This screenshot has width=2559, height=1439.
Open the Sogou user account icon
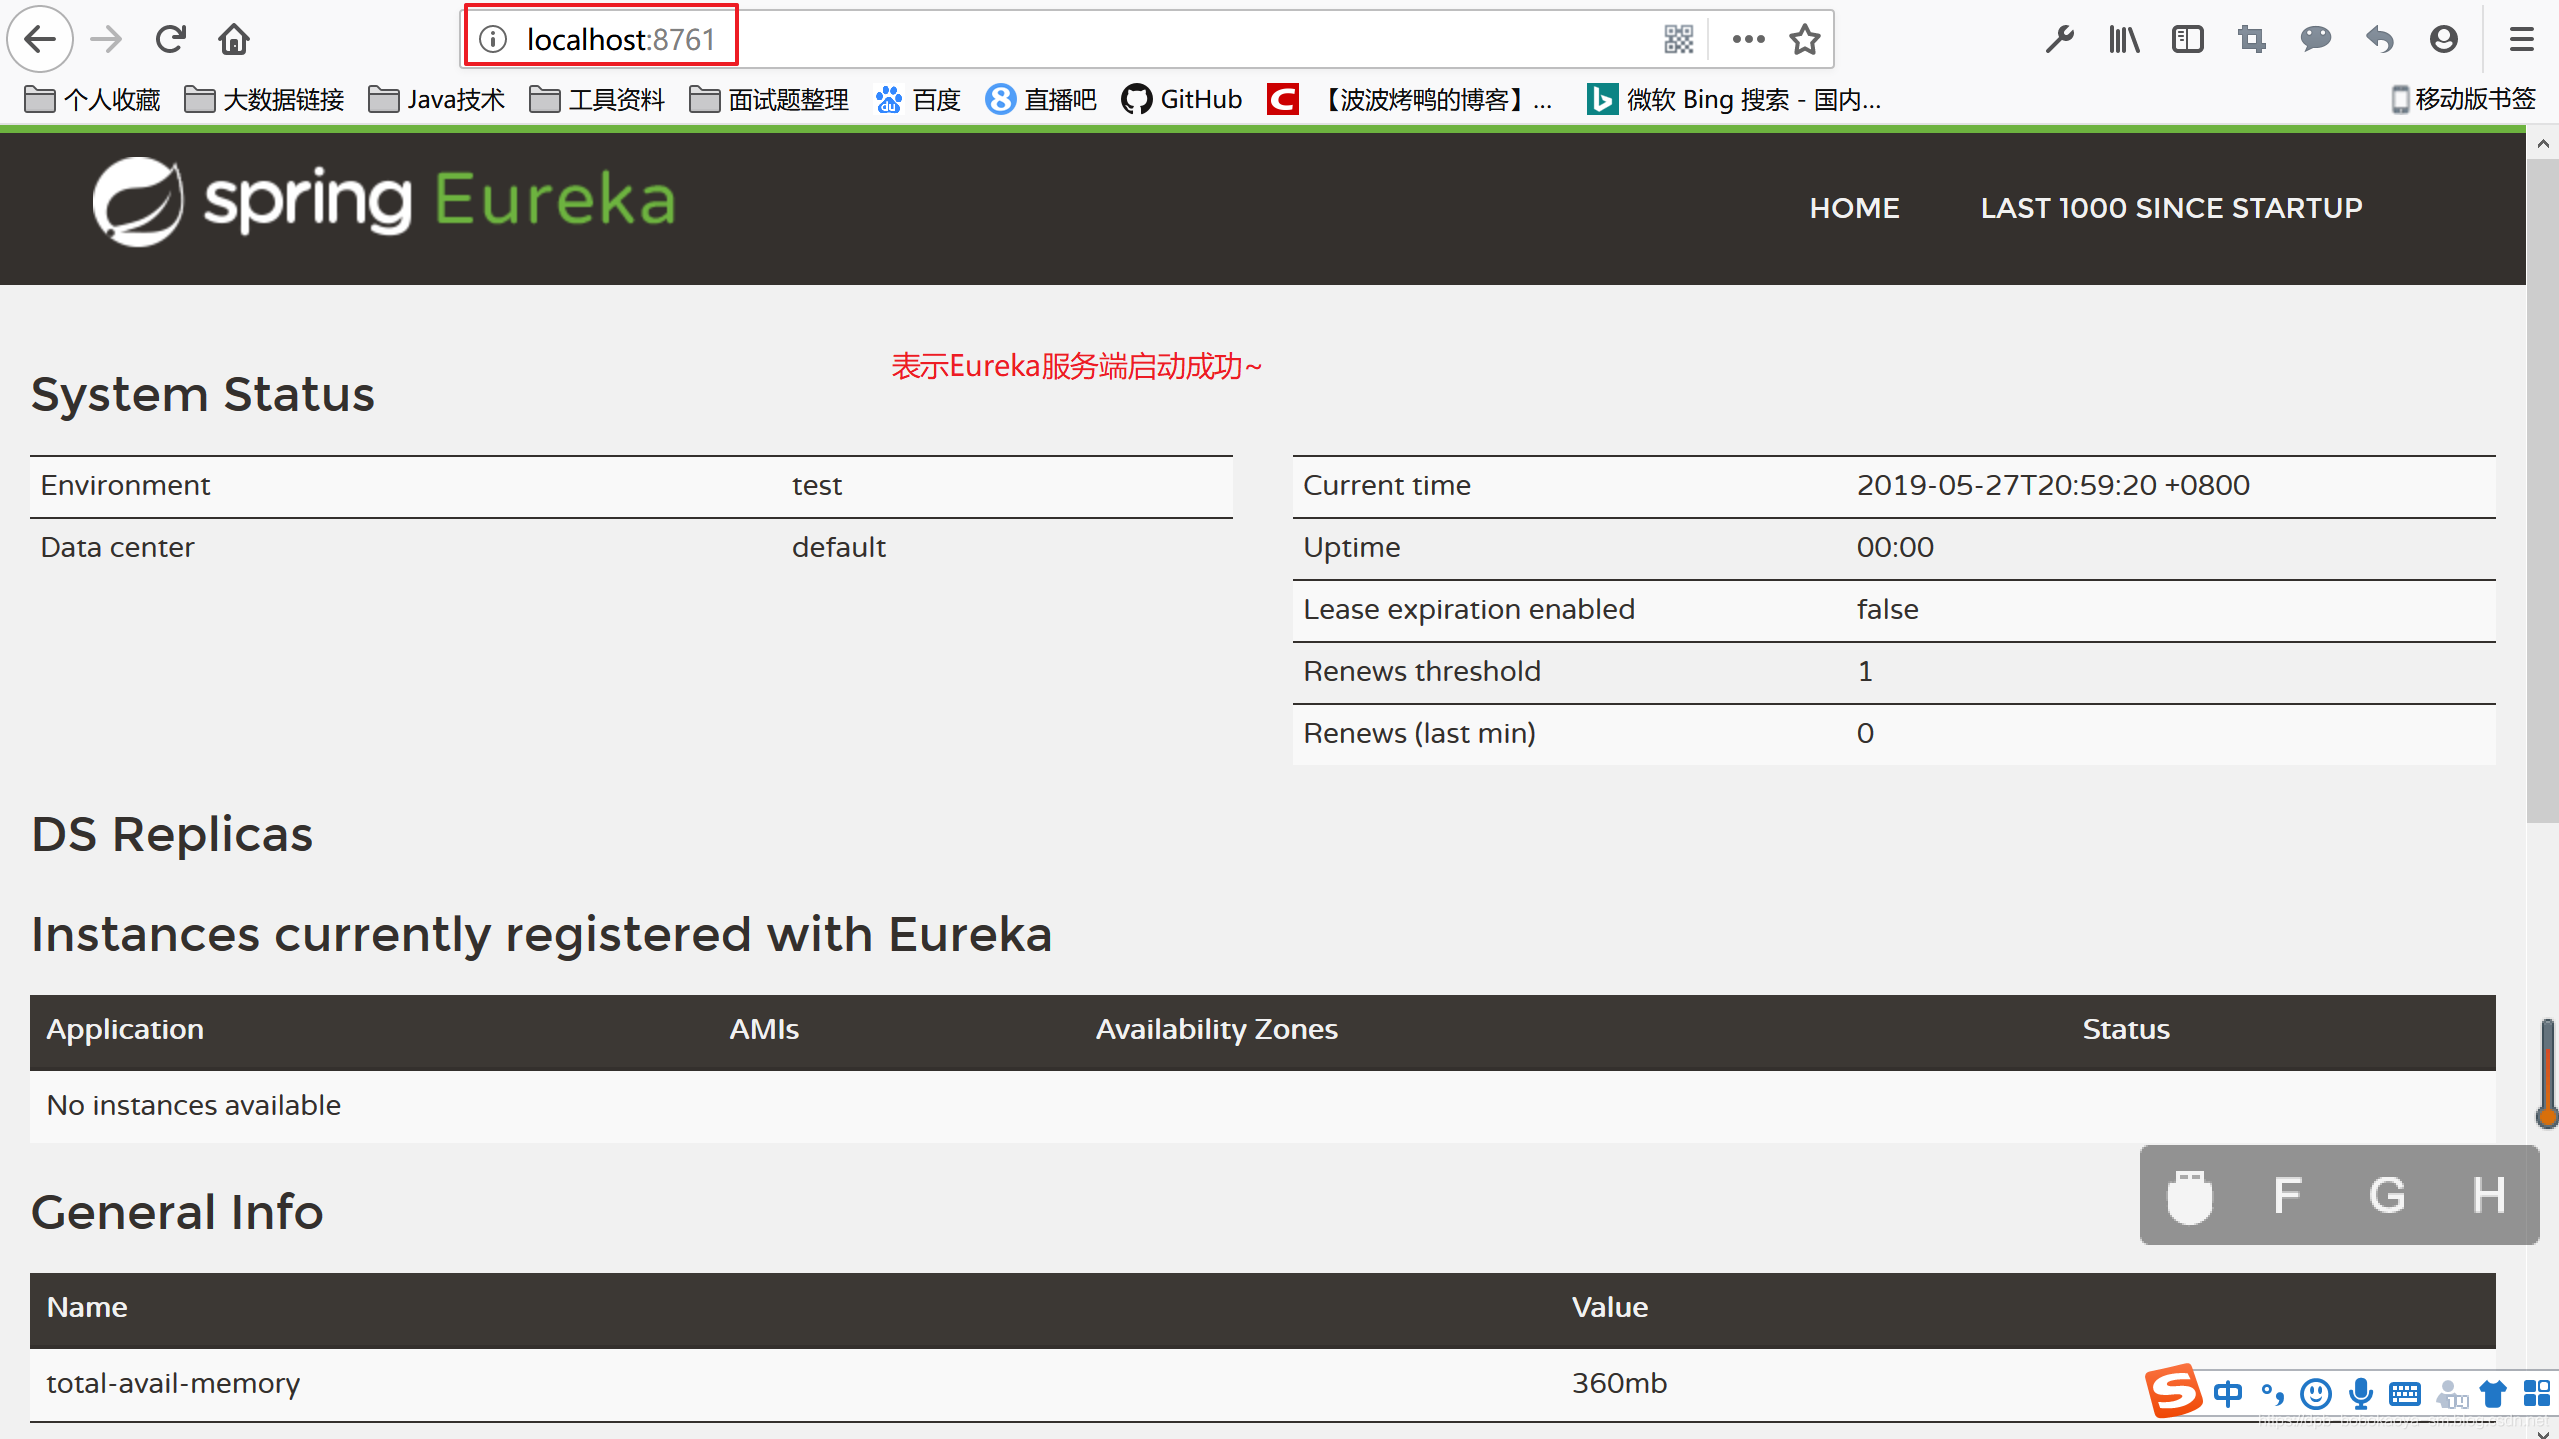pyautogui.click(x=2451, y=1393)
